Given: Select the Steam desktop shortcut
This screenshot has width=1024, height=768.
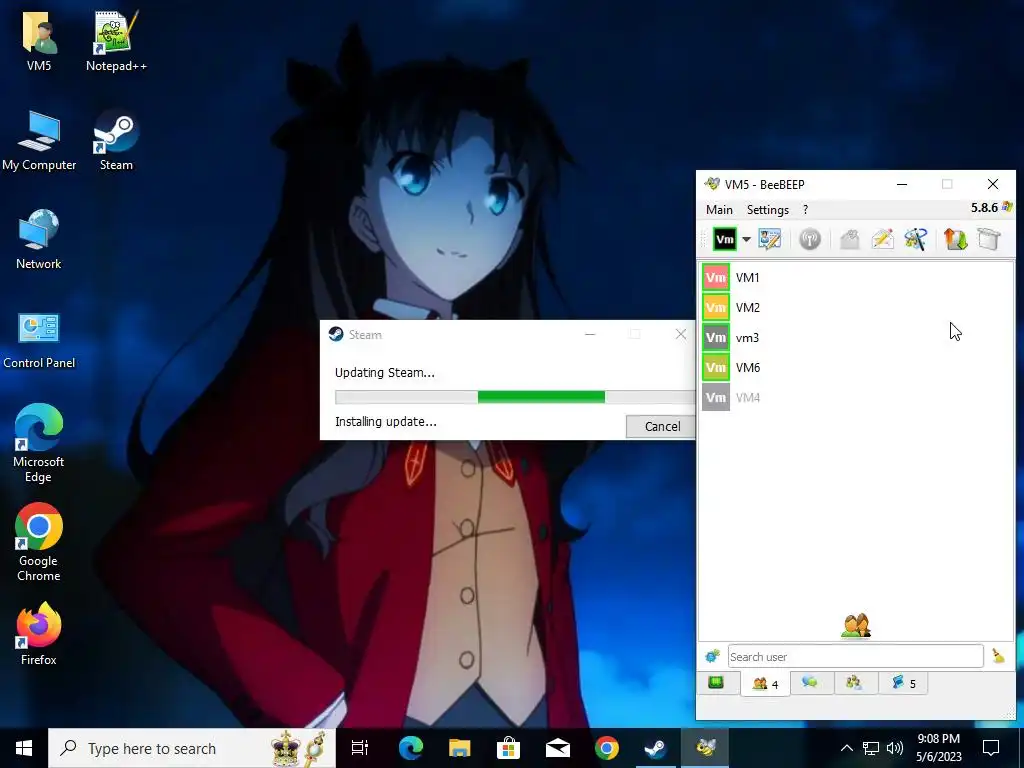Looking at the screenshot, I should (x=116, y=140).
